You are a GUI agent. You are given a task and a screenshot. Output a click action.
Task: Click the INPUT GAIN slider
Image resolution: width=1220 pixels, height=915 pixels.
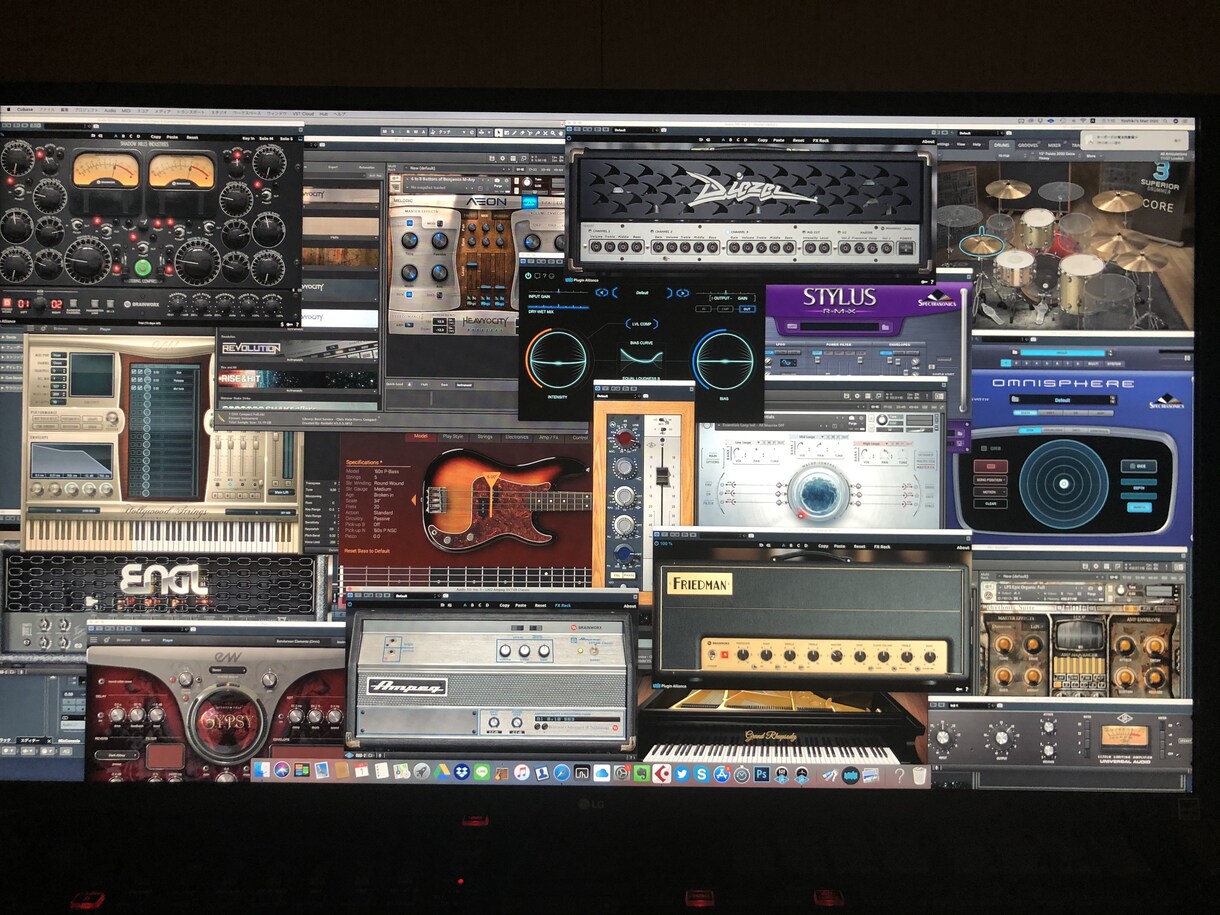pyautogui.click(x=559, y=291)
